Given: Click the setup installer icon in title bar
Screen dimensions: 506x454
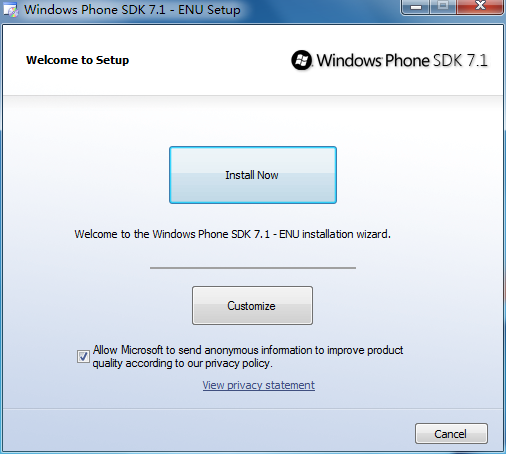Looking at the screenshot, I should pos(11,9).
